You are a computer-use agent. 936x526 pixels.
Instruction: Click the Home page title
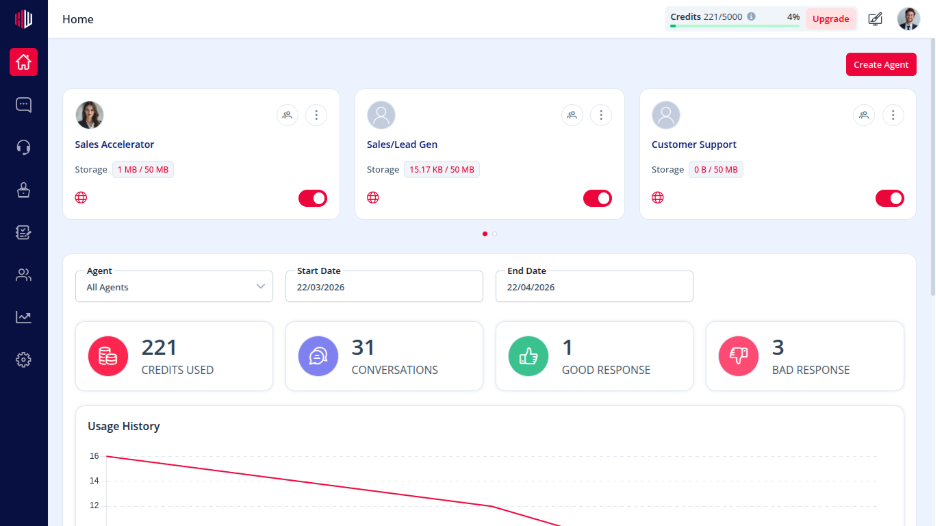point(78,19)
